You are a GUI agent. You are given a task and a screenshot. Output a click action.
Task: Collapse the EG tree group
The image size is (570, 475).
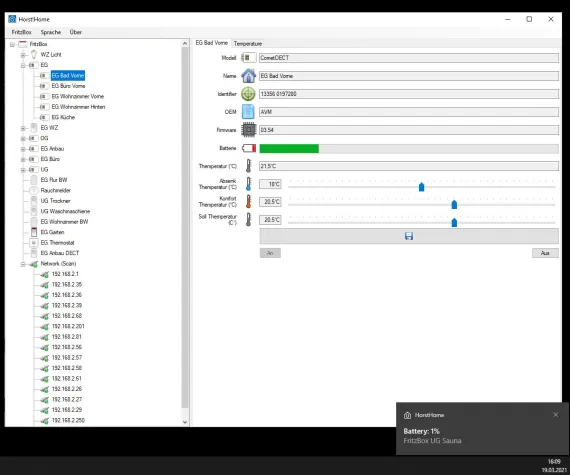23,65
